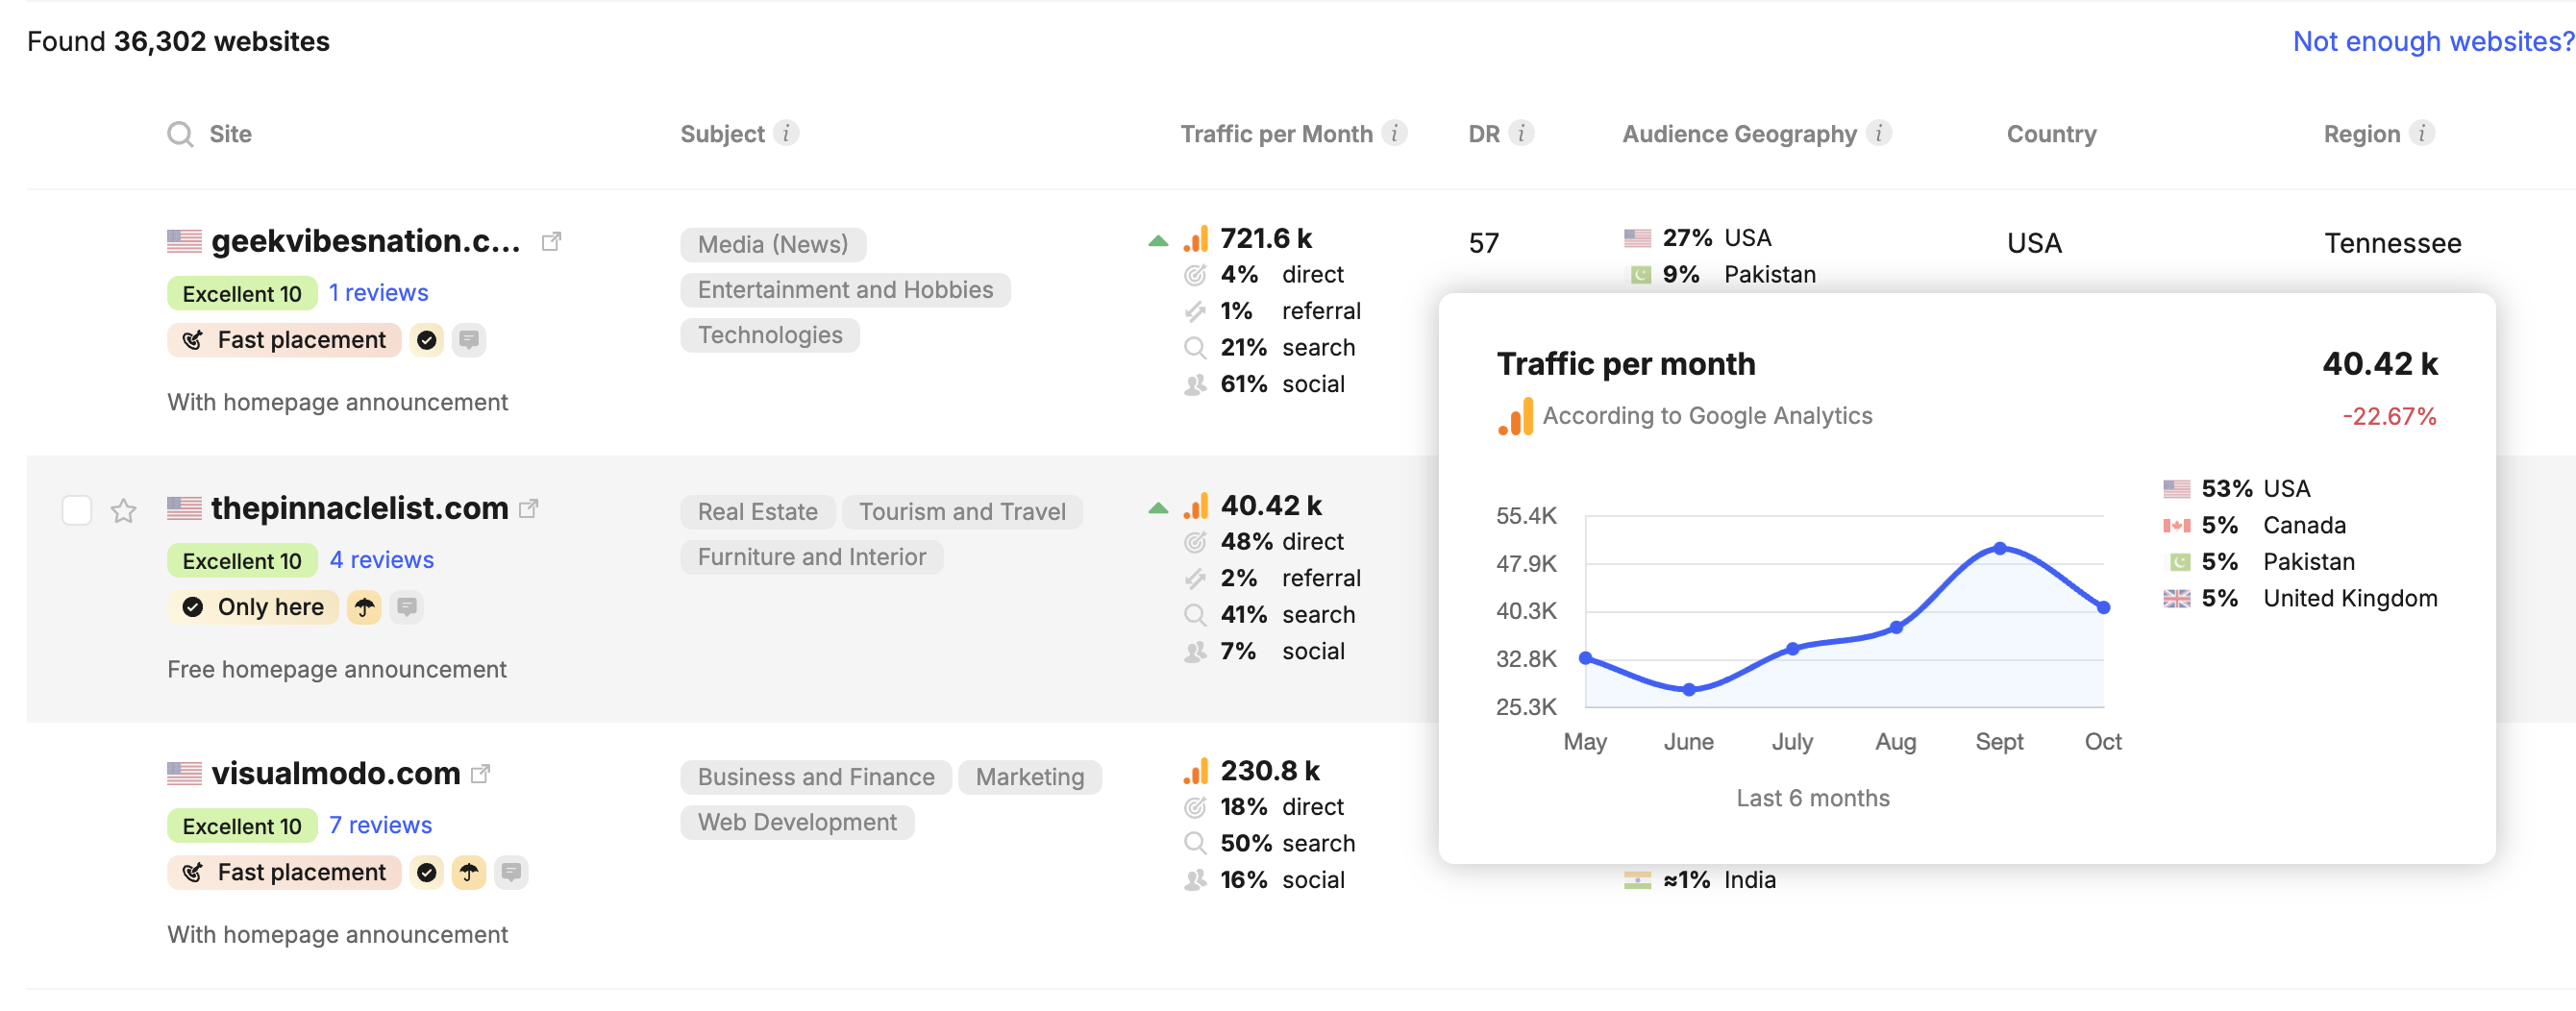Click the Site search magnifier icon
Image resolution: width=2576 pixels, height=1011 pixels.
tap(180, 134)
